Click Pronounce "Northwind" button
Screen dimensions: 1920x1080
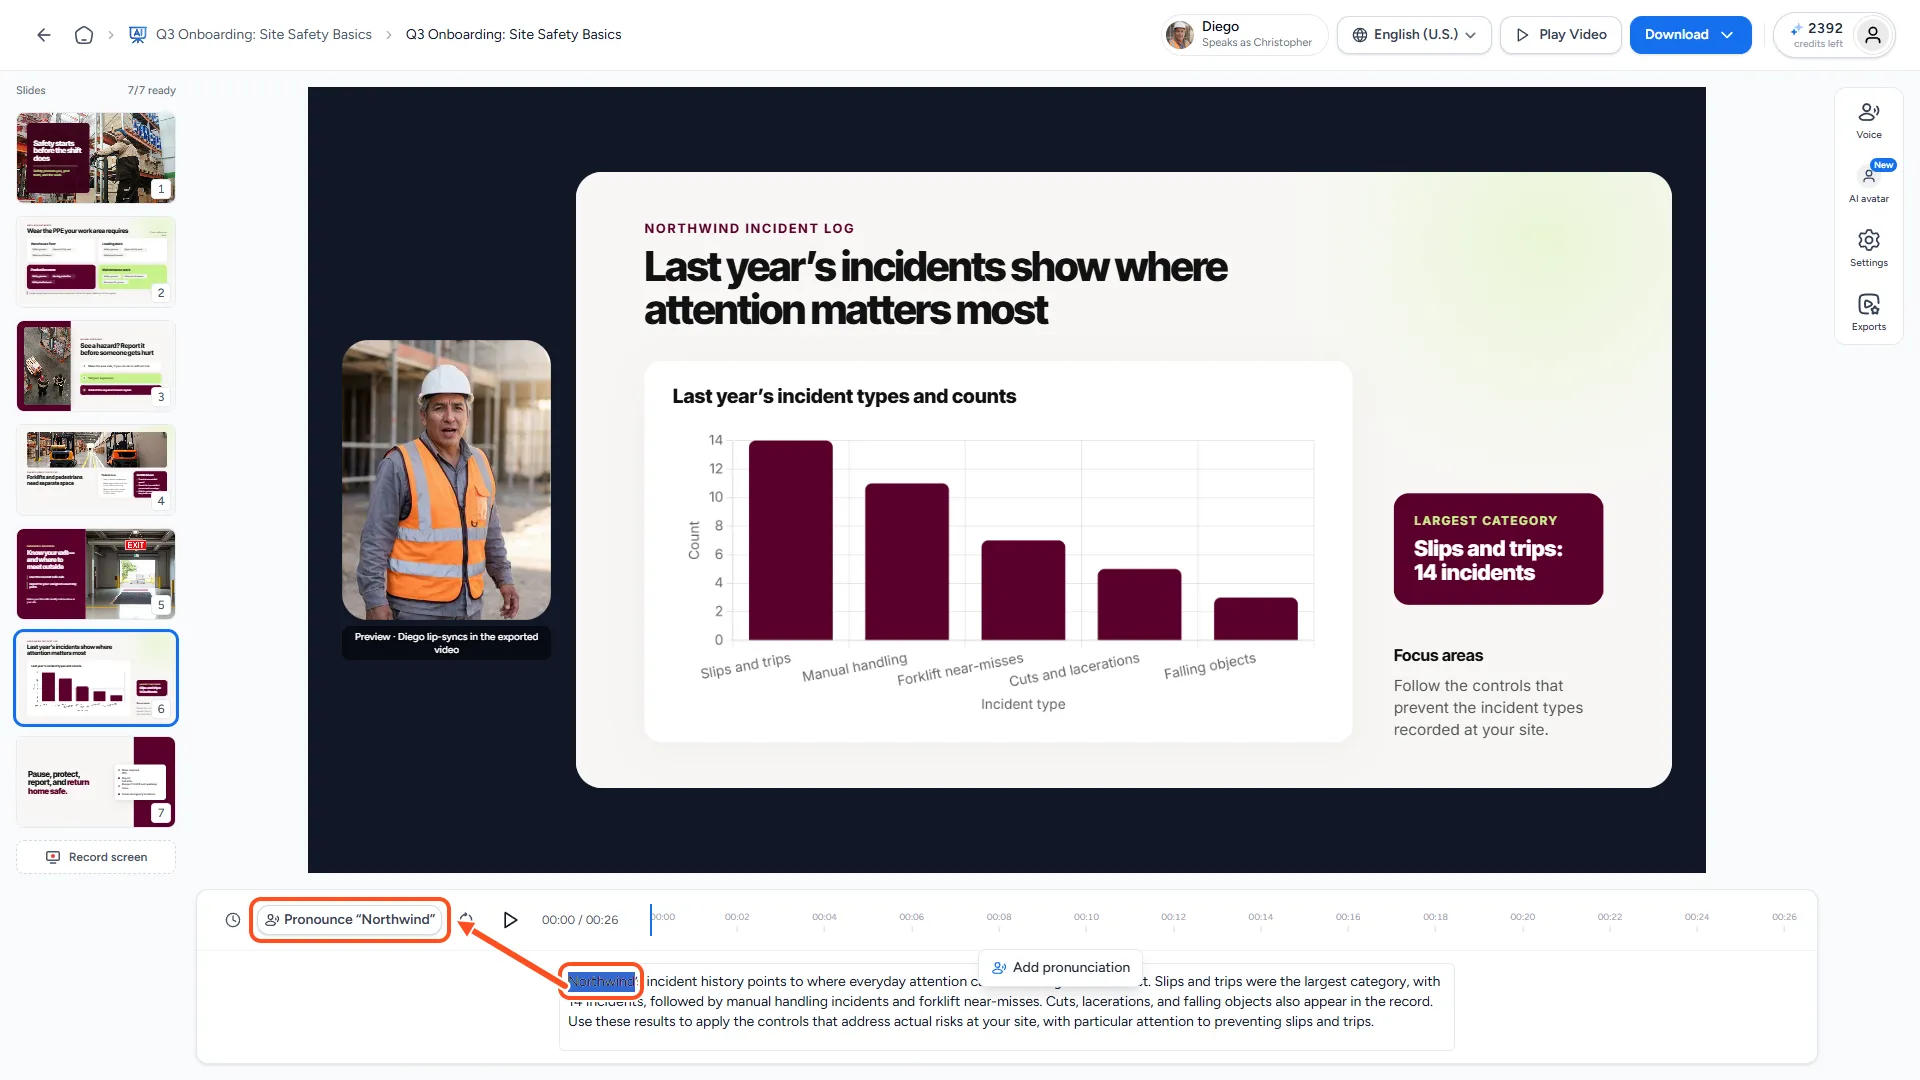350,920
